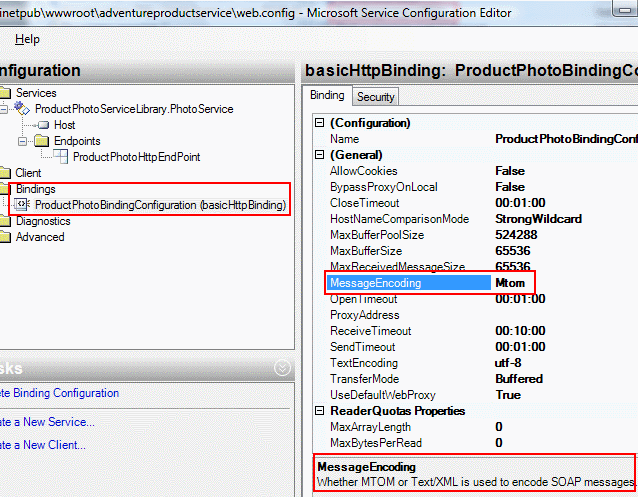
Task: Select the Binding tab
Action: click(327, 96)
